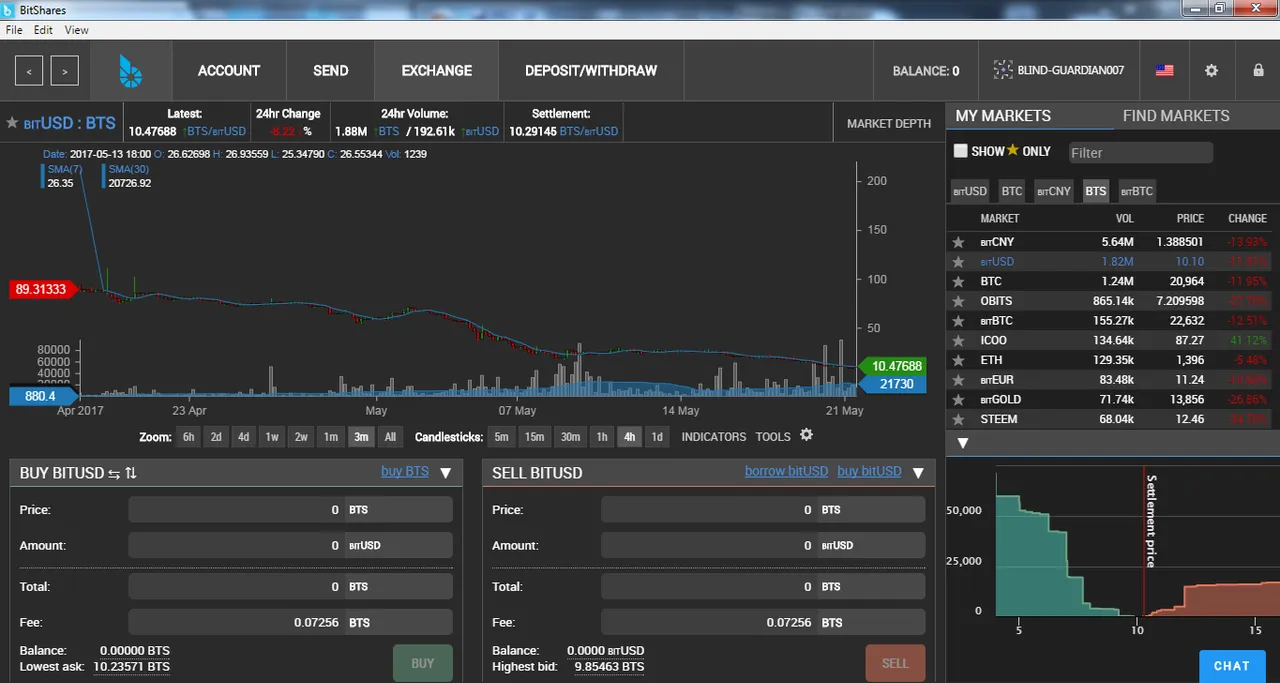Screen dimensions: 1280x683
Task: Click the back navigation arrow button
Action: coord(29,71)
